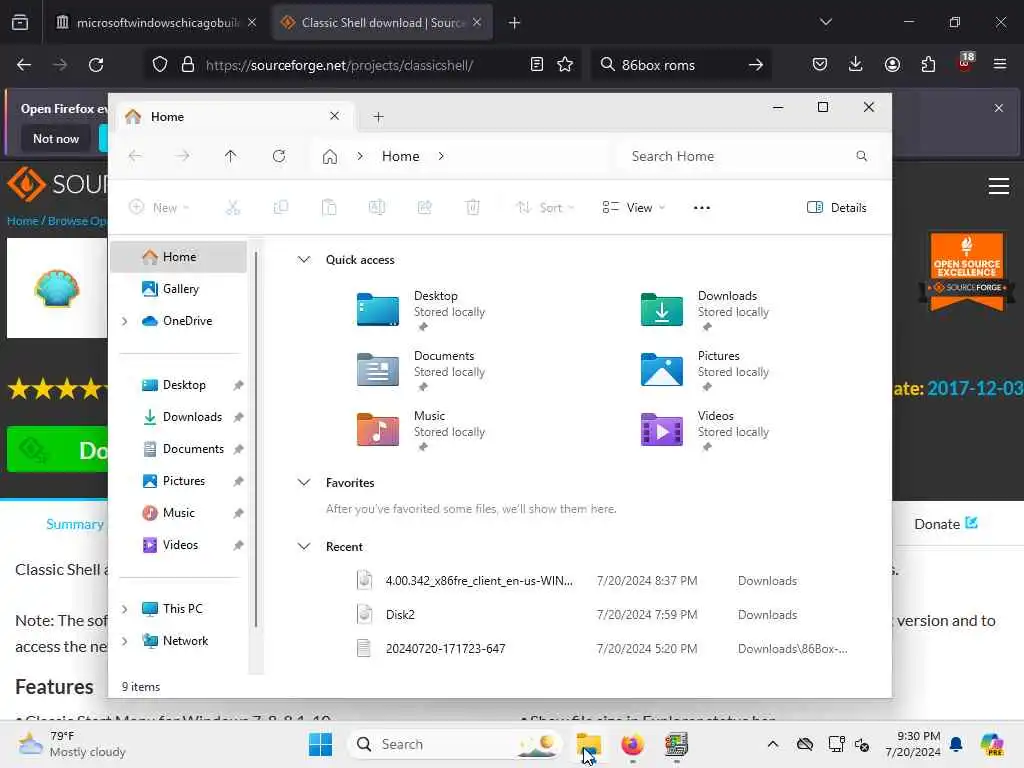Add a new Explorer tab
This screenshot has height=768, width=1024.
click(378, 117)
